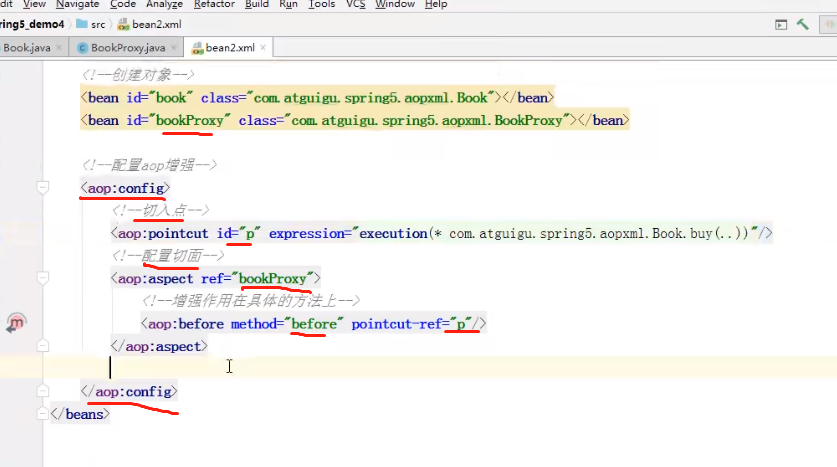Click the opening <aop:config> tag
This screenshot has width=837, height=467.
coord(125,188)
